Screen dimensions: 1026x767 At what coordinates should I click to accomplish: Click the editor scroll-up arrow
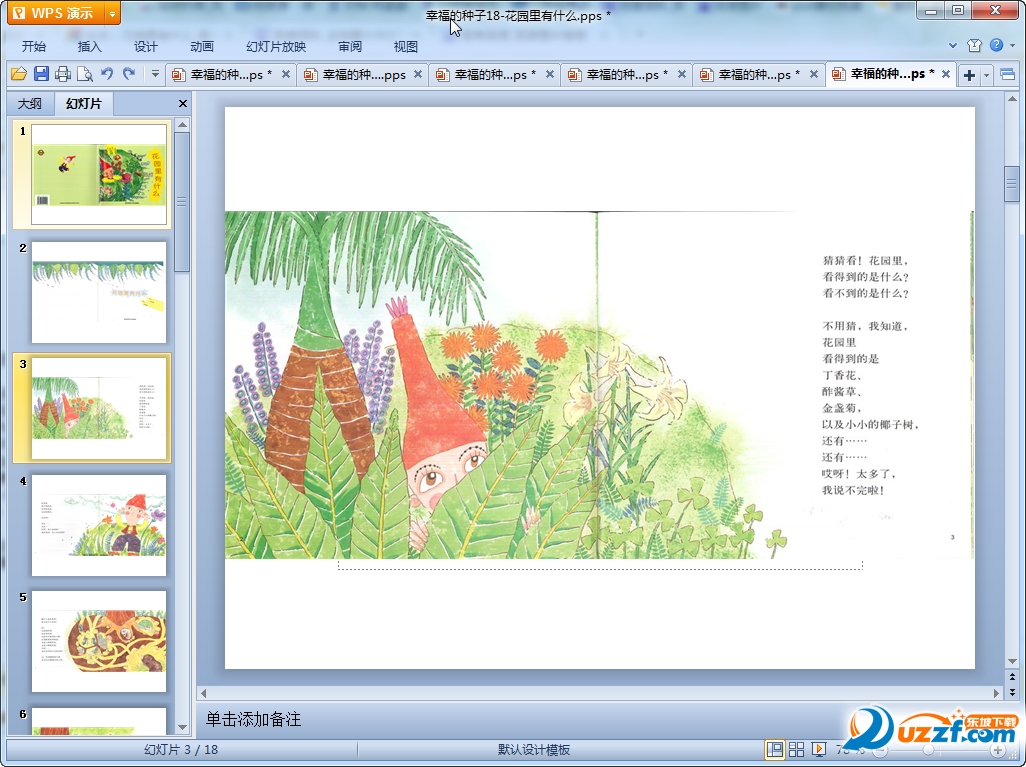tap(1012, 99)
